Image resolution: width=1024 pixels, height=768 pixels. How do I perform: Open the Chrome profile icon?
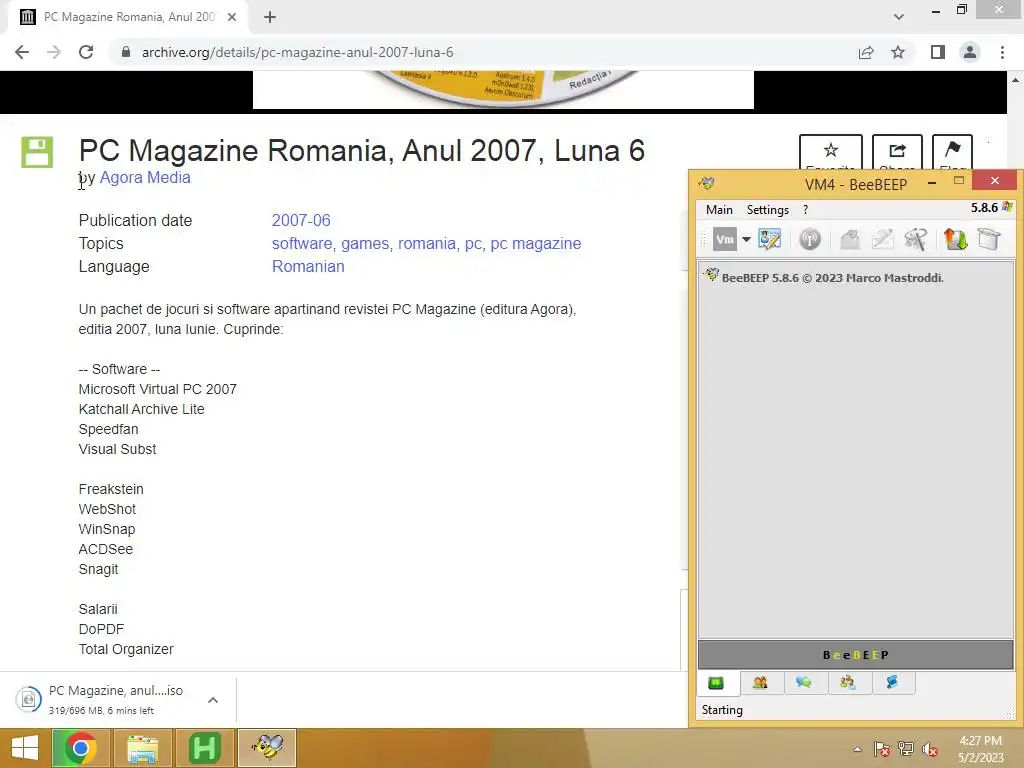click(x=970, y=52)
